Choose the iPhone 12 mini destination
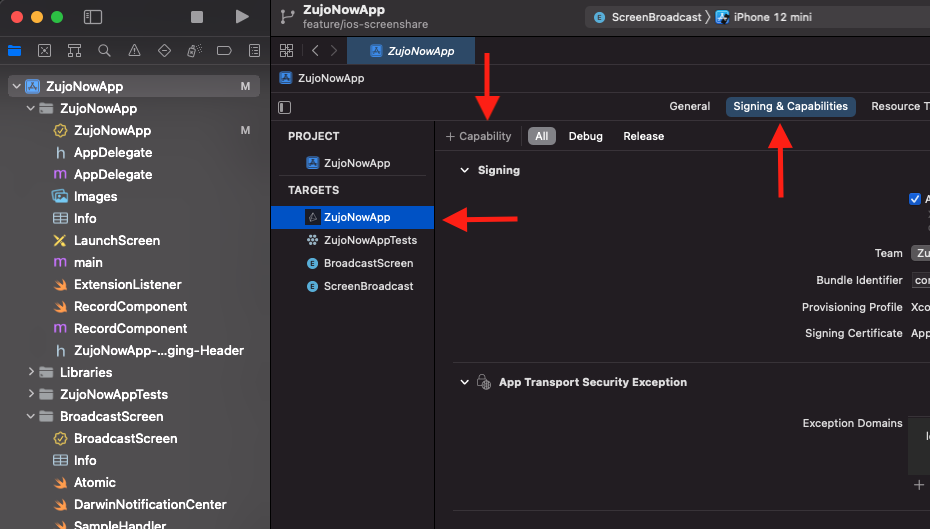 coord(764,17)
